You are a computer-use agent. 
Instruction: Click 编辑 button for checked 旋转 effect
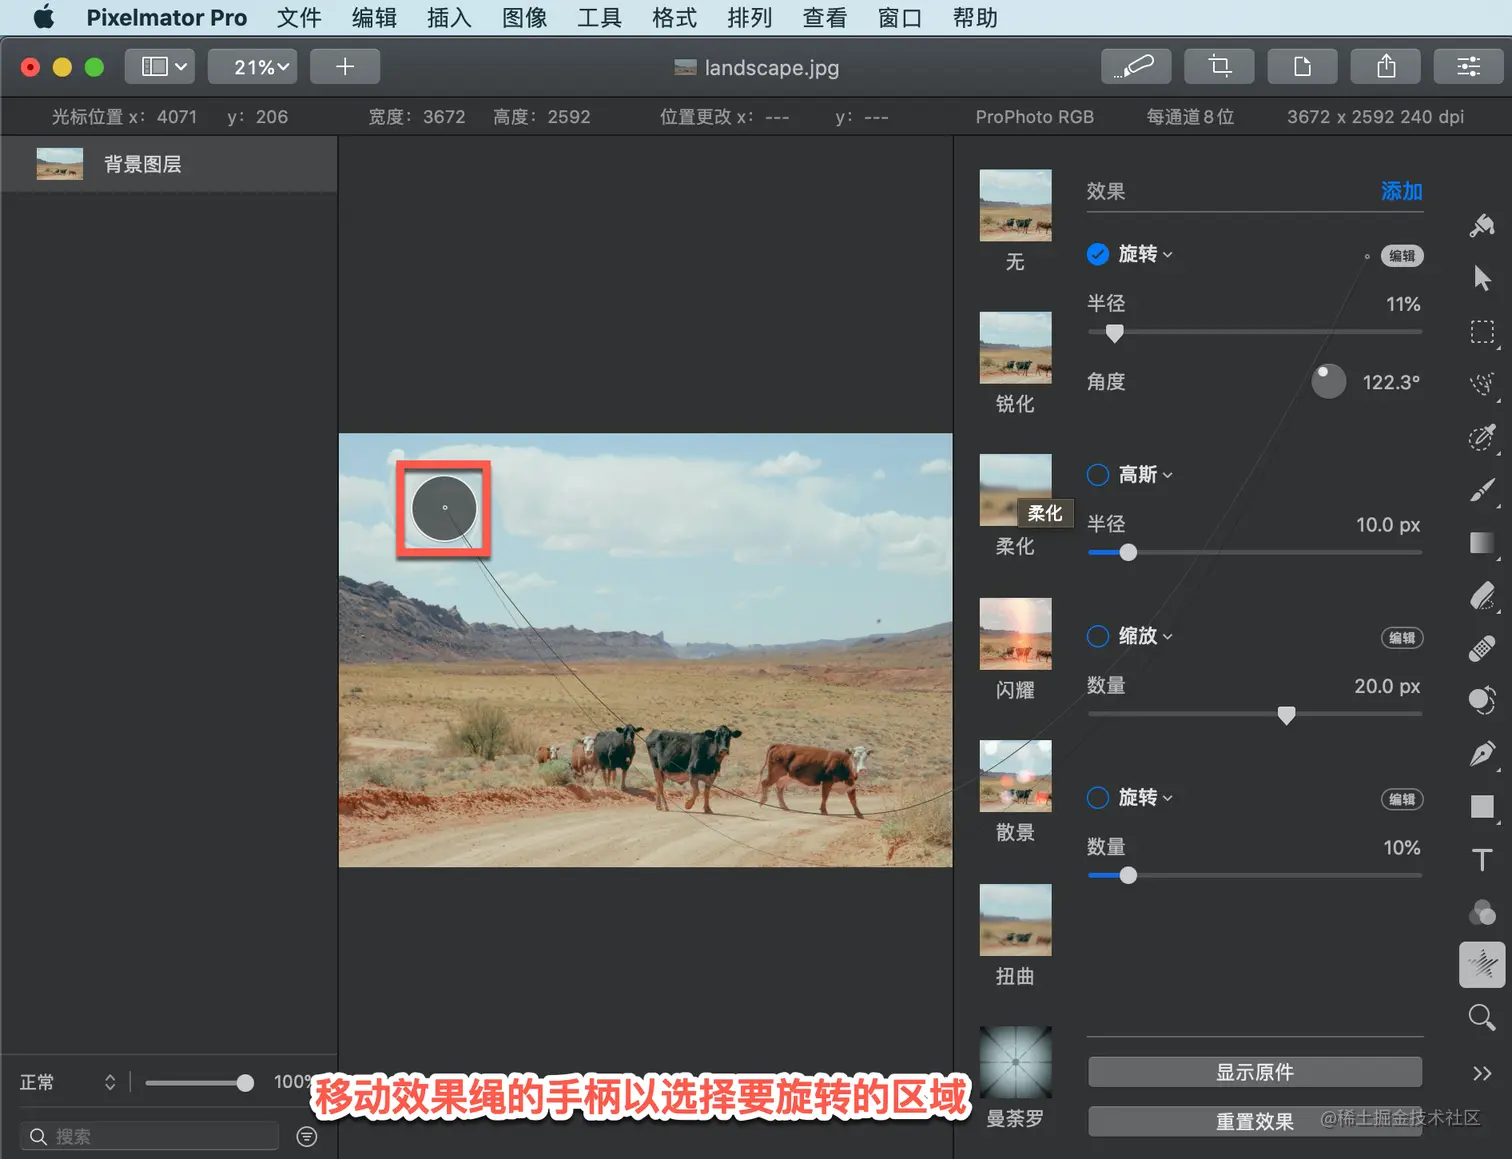click(1402, 256)
